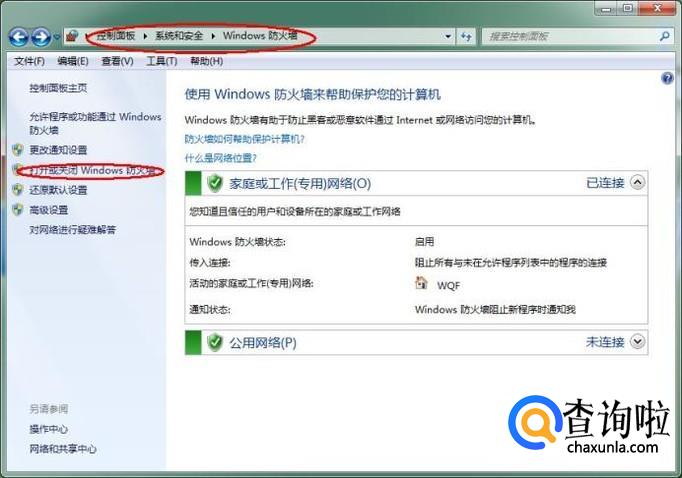Click the Control Panel icon in address bar

click(x=72, y=36)
